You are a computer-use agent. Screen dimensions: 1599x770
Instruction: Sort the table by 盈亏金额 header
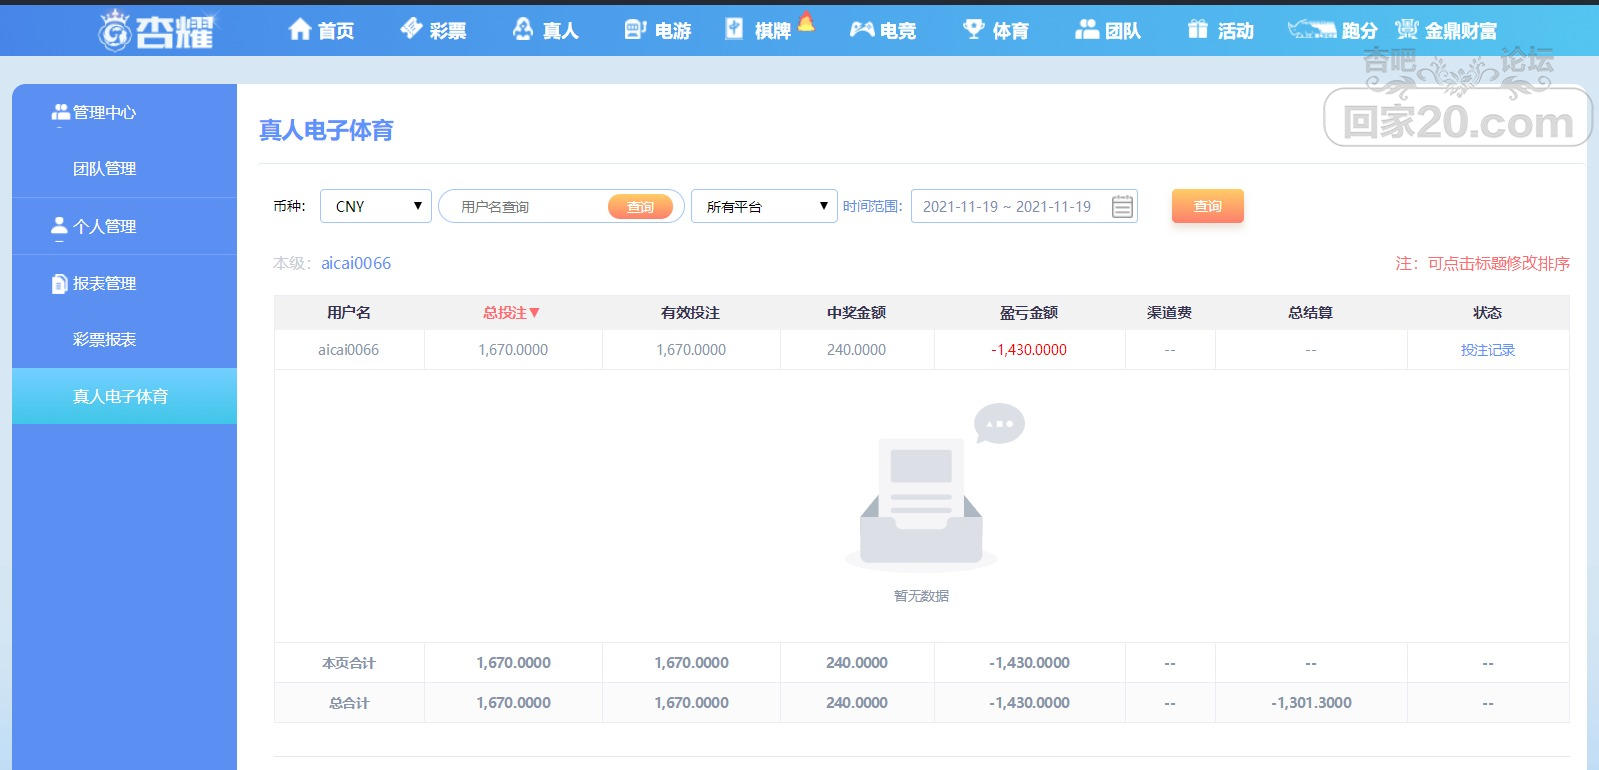[x=1029, y=312]
